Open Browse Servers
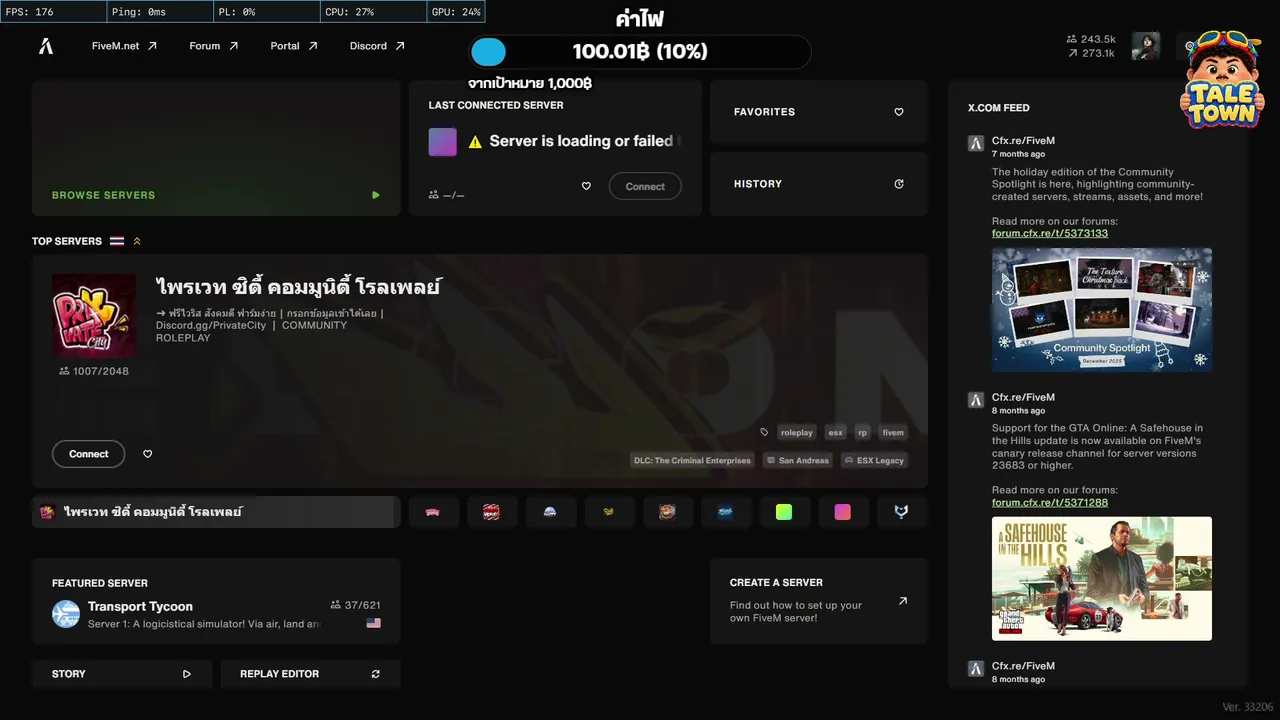 [216, 148]
